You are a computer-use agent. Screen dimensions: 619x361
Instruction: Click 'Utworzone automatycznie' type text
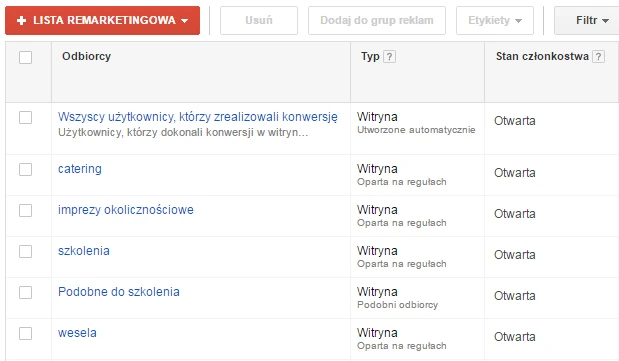coord(416,130)
